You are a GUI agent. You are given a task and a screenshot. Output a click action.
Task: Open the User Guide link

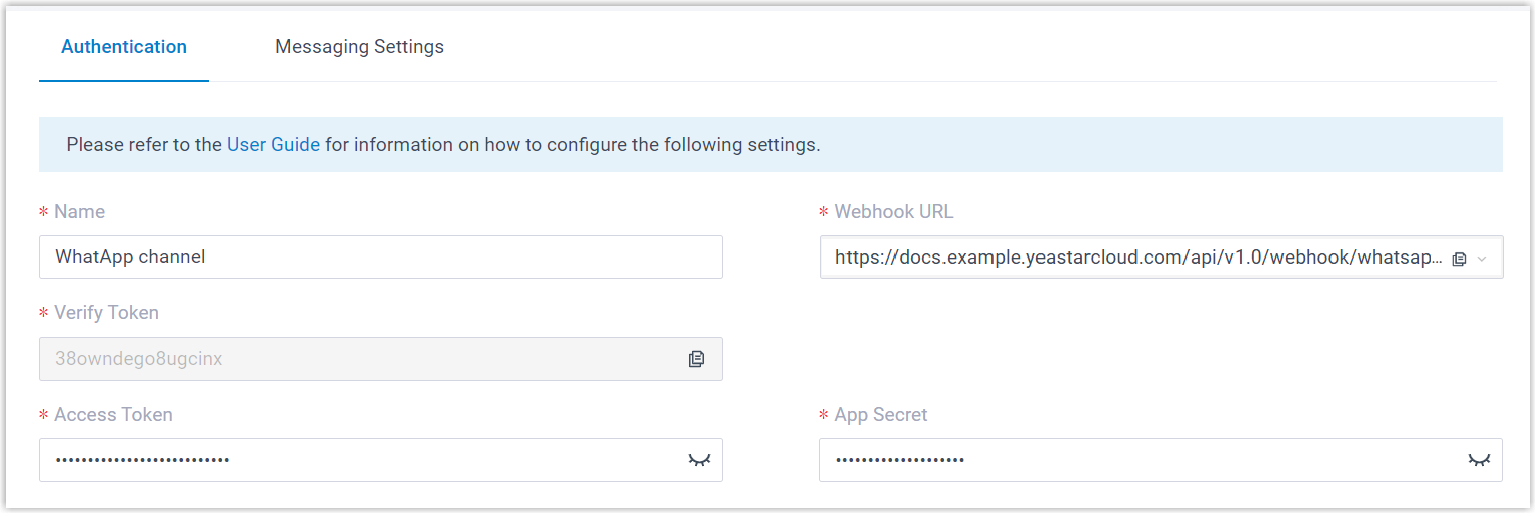pos(273,145)
